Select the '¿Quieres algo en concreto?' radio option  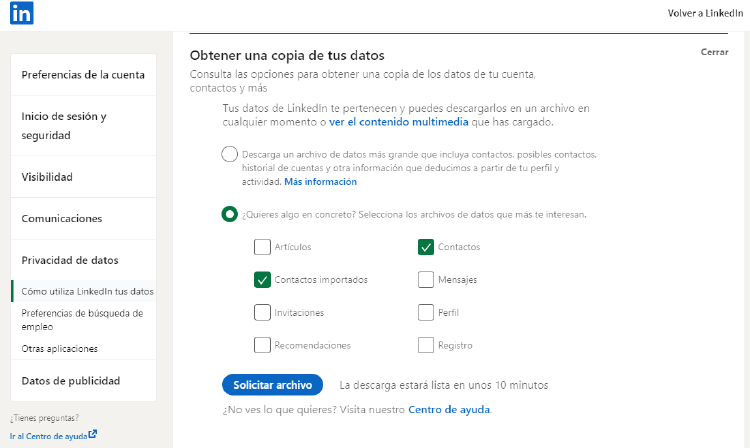pyautogui.click(x=230, y=214)
